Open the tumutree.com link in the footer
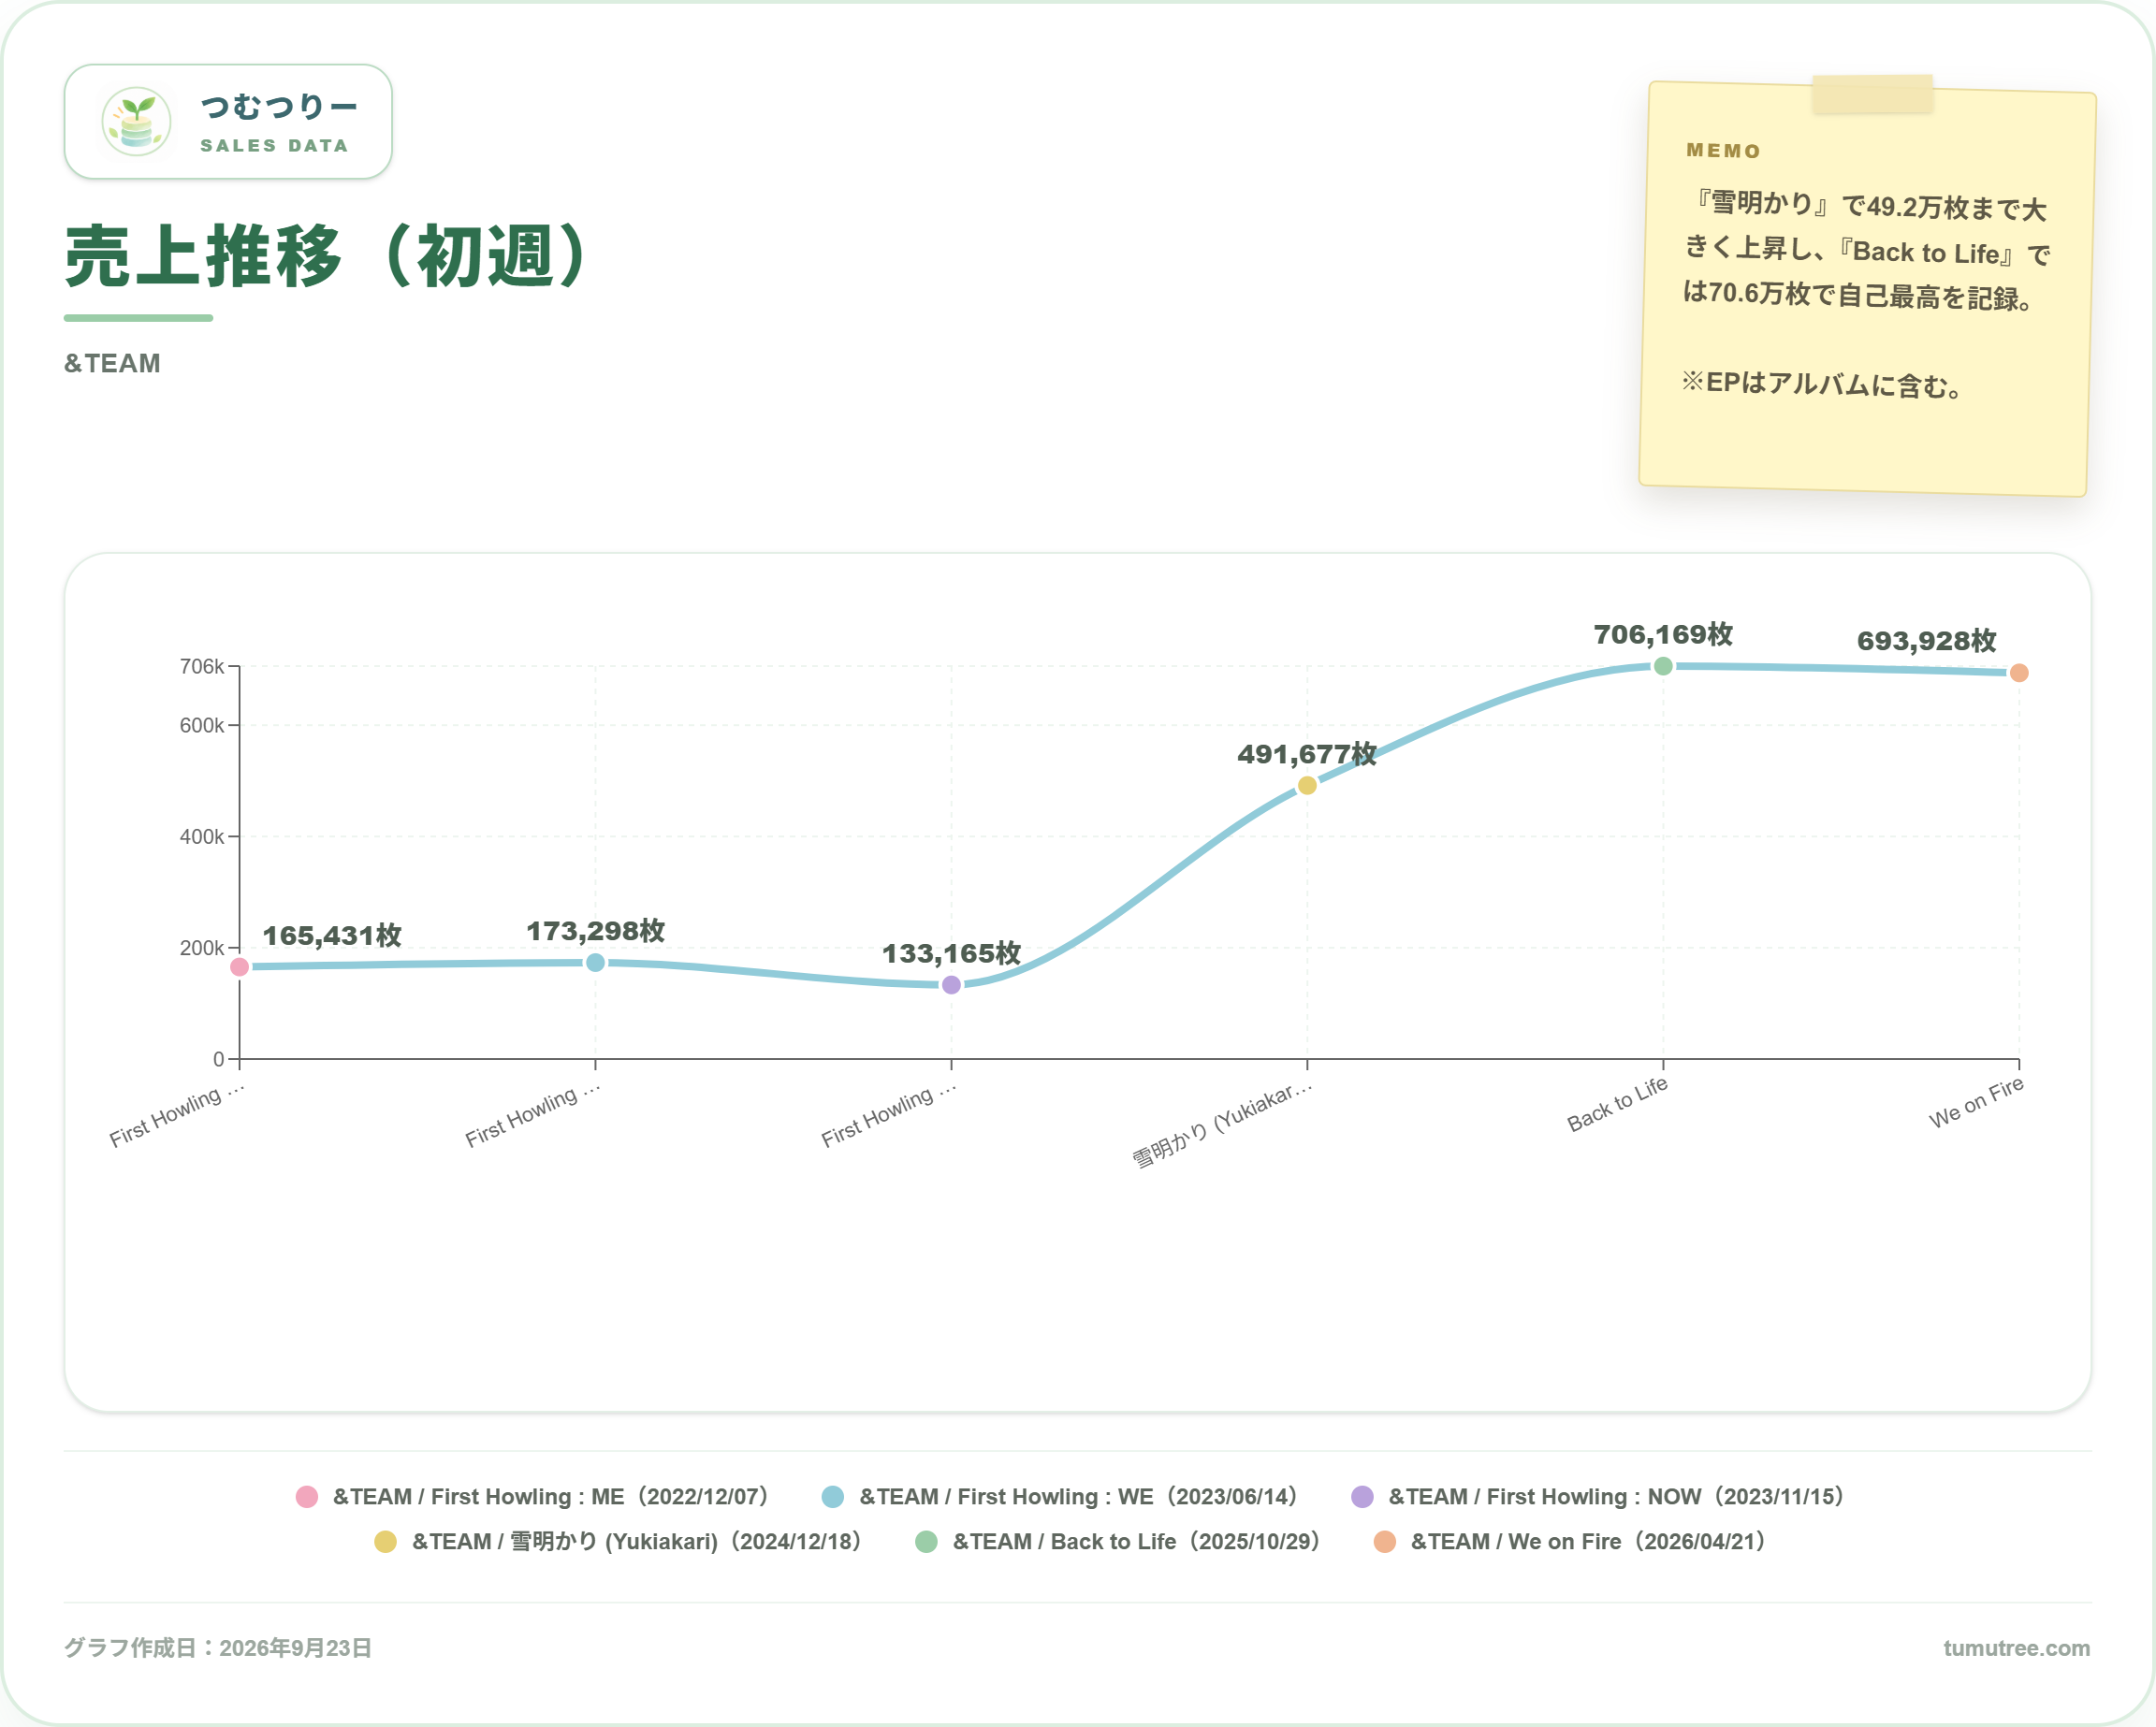2156x1727 pixels. [2016, 1648]
